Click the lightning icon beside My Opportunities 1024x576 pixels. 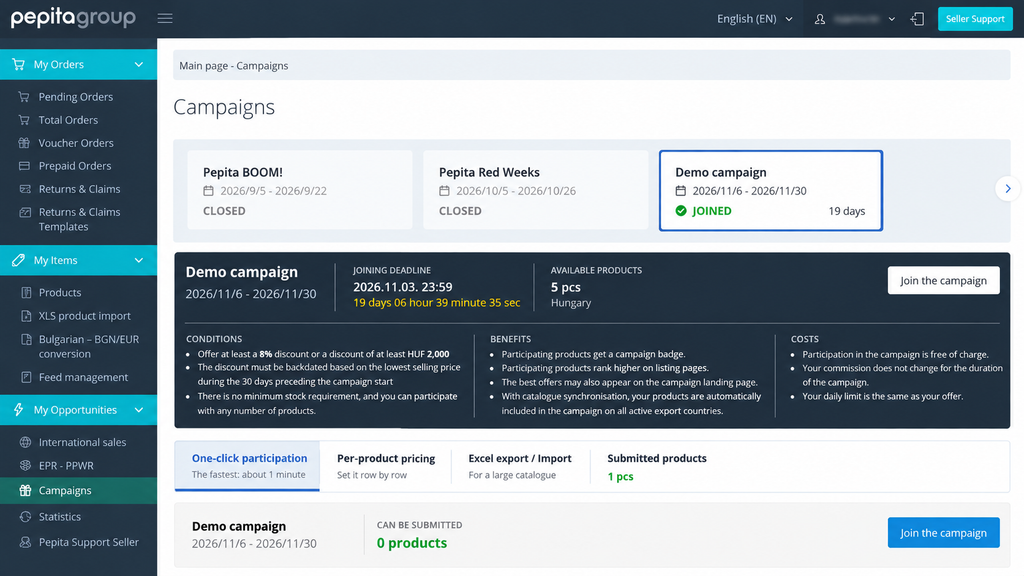point(18,409)
